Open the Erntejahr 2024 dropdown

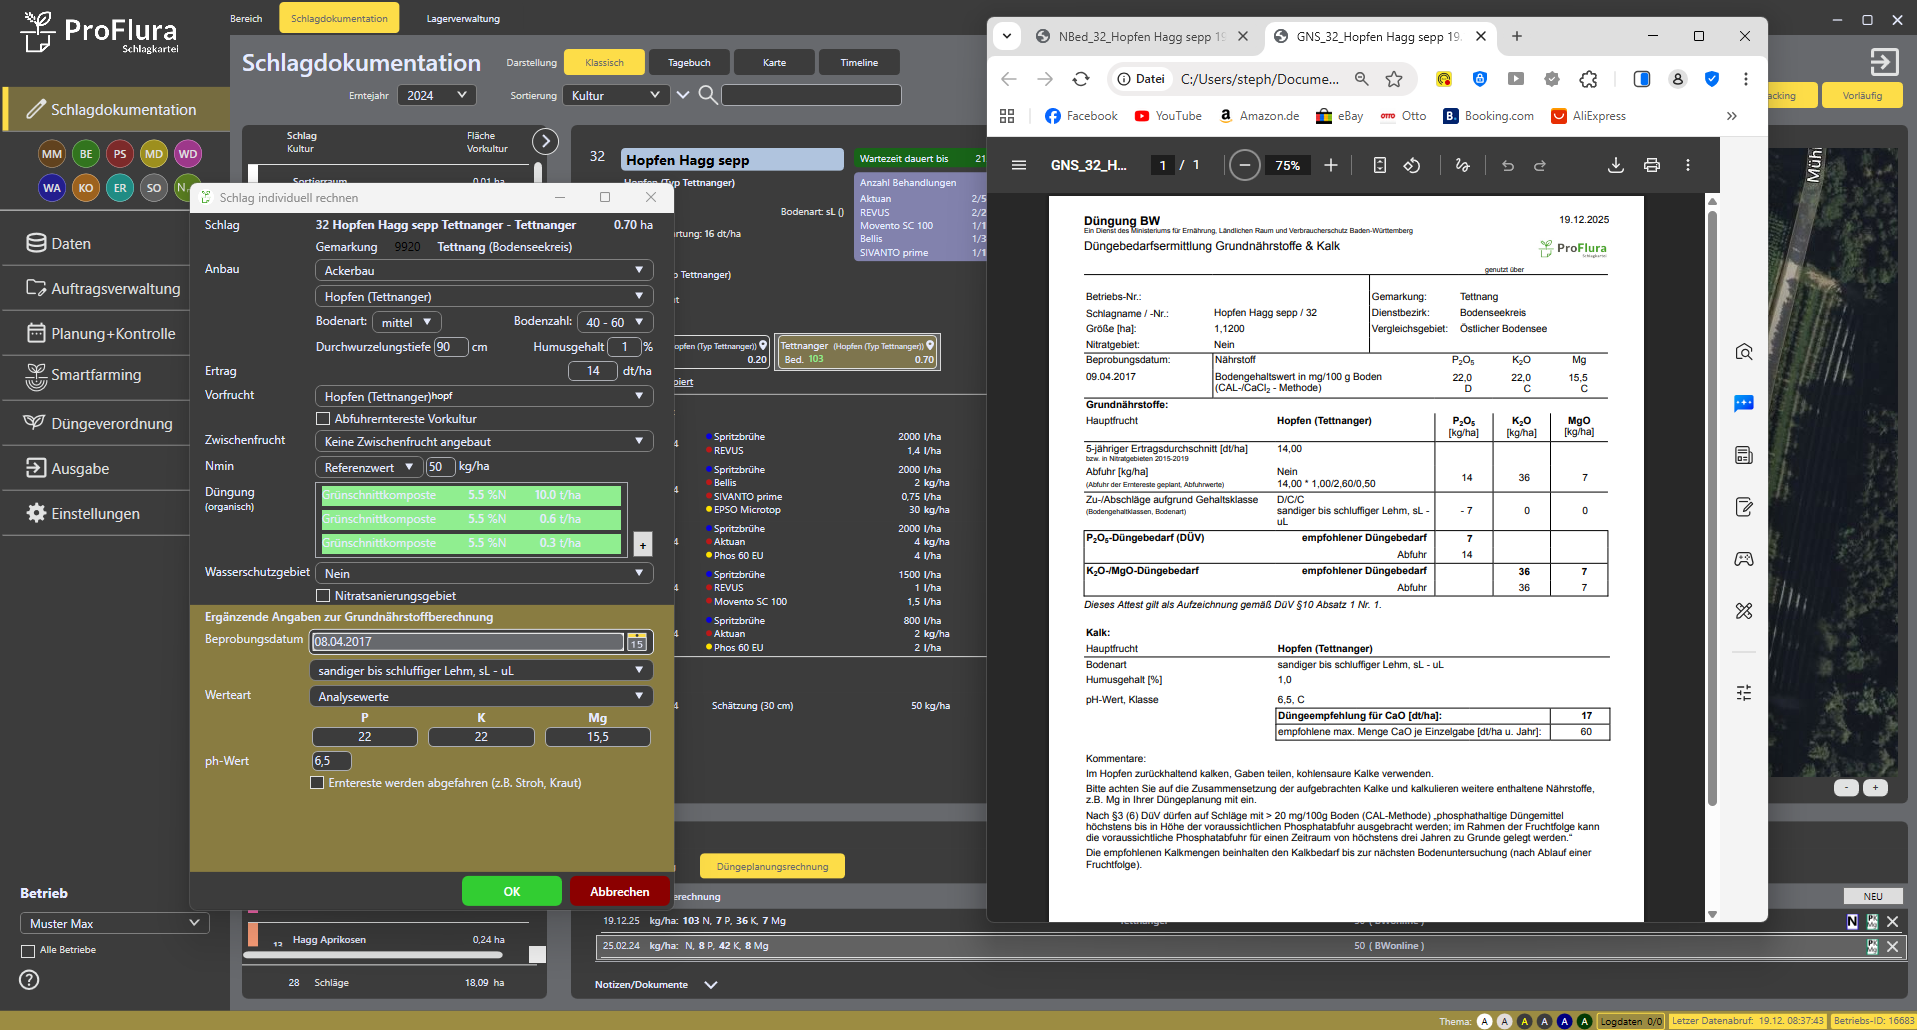point(436,95)
